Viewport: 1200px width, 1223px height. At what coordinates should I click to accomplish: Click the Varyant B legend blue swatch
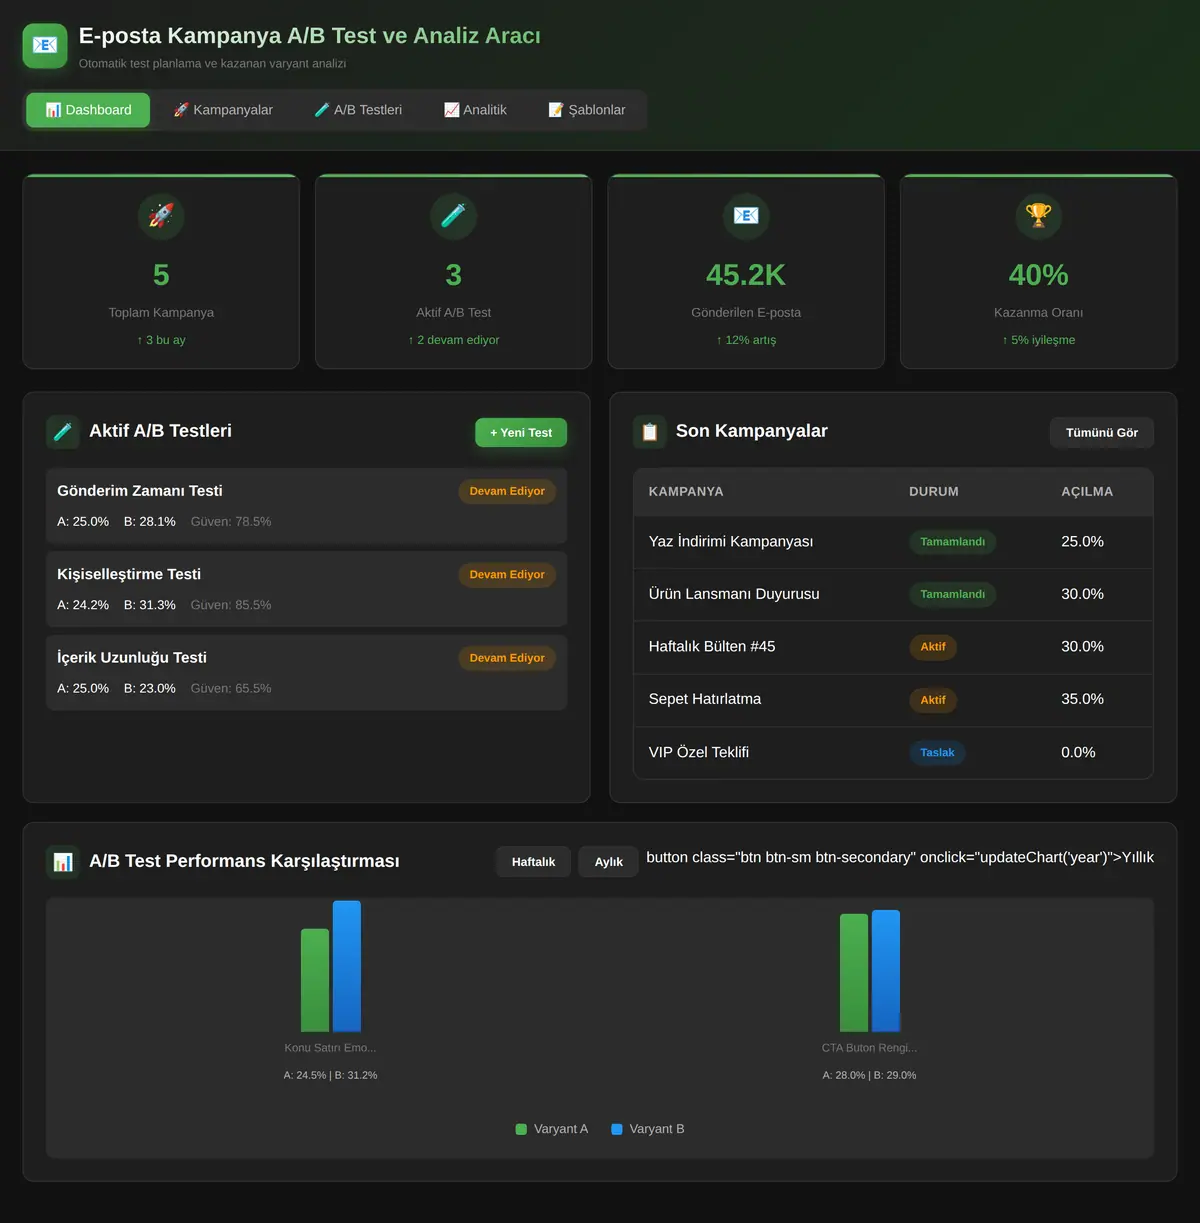pyautogui.click(x=617, y=1129)
